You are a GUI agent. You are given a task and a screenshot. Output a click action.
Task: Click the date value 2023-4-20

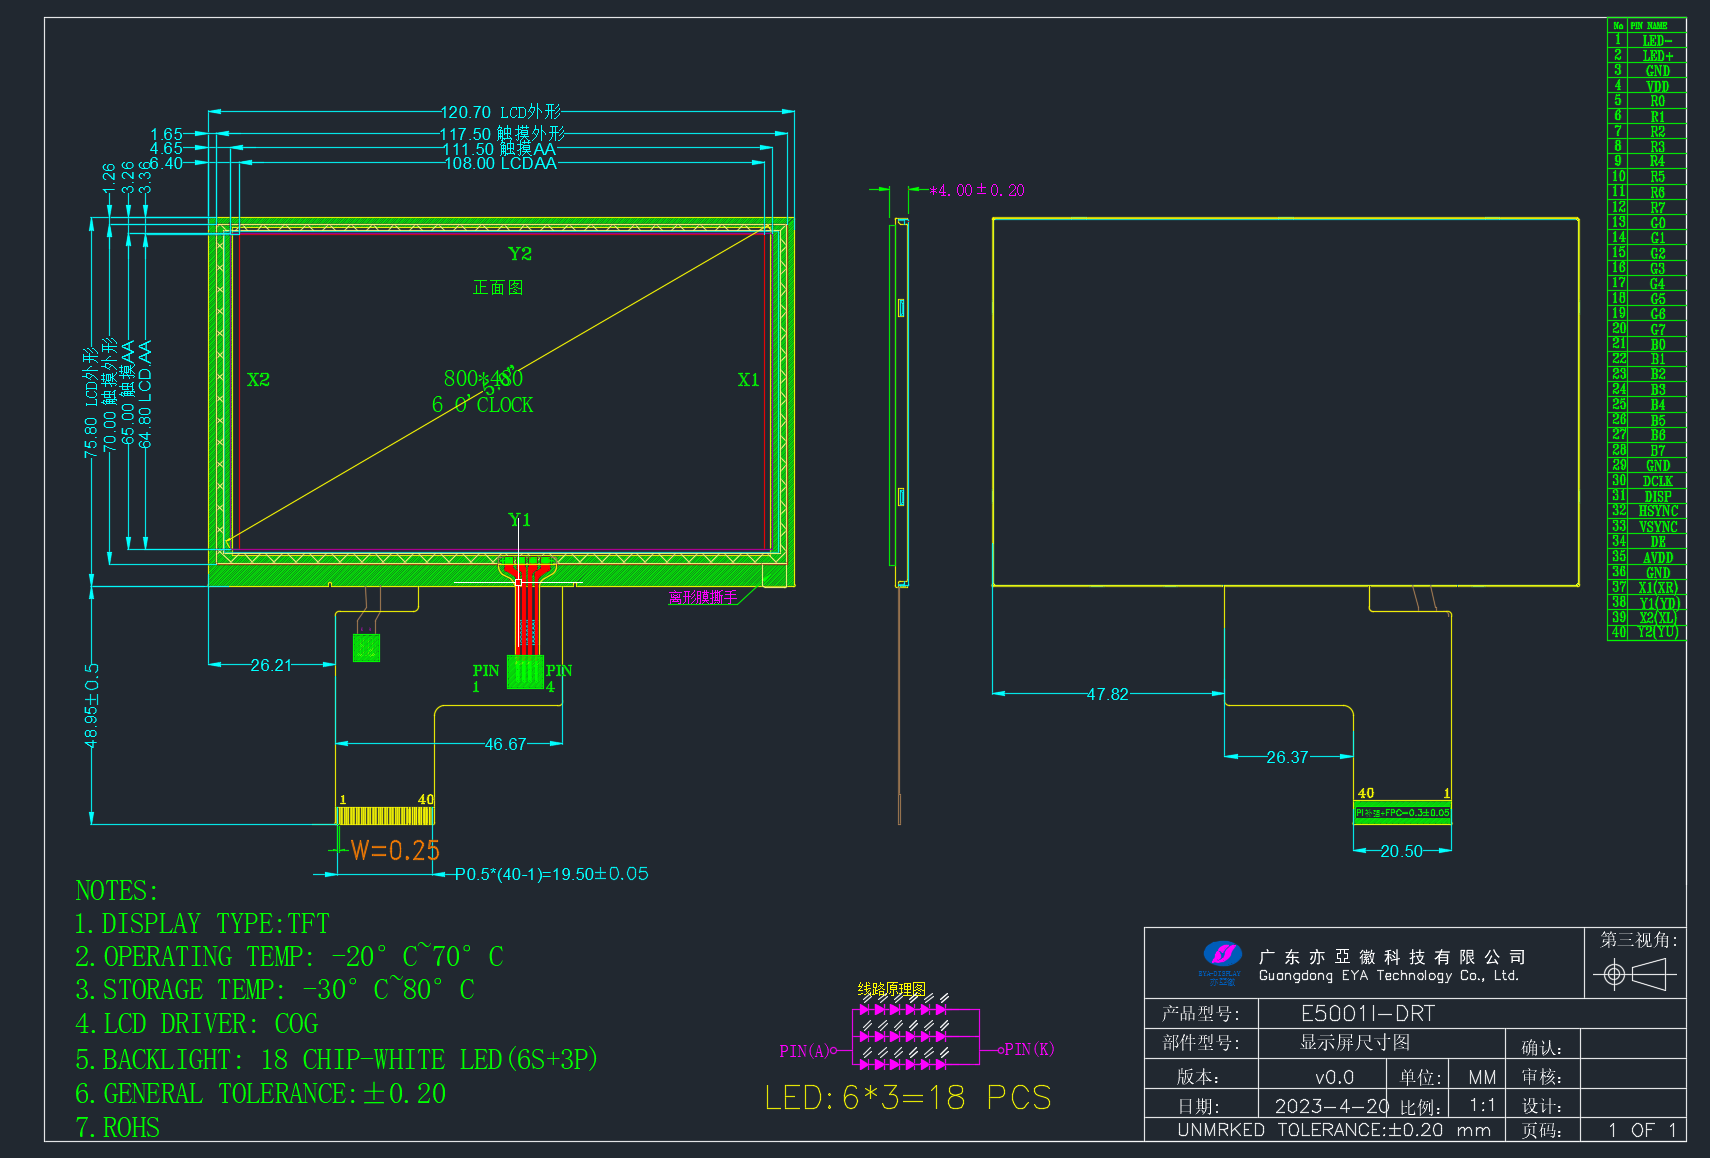[1332, 1106]
